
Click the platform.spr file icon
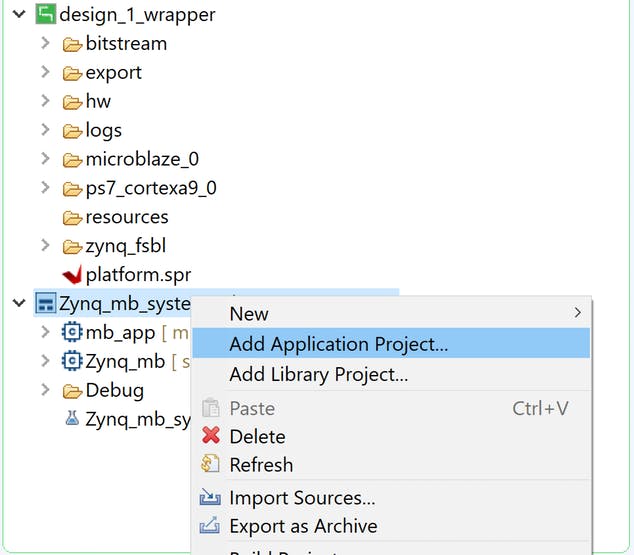tap(71, 274)
